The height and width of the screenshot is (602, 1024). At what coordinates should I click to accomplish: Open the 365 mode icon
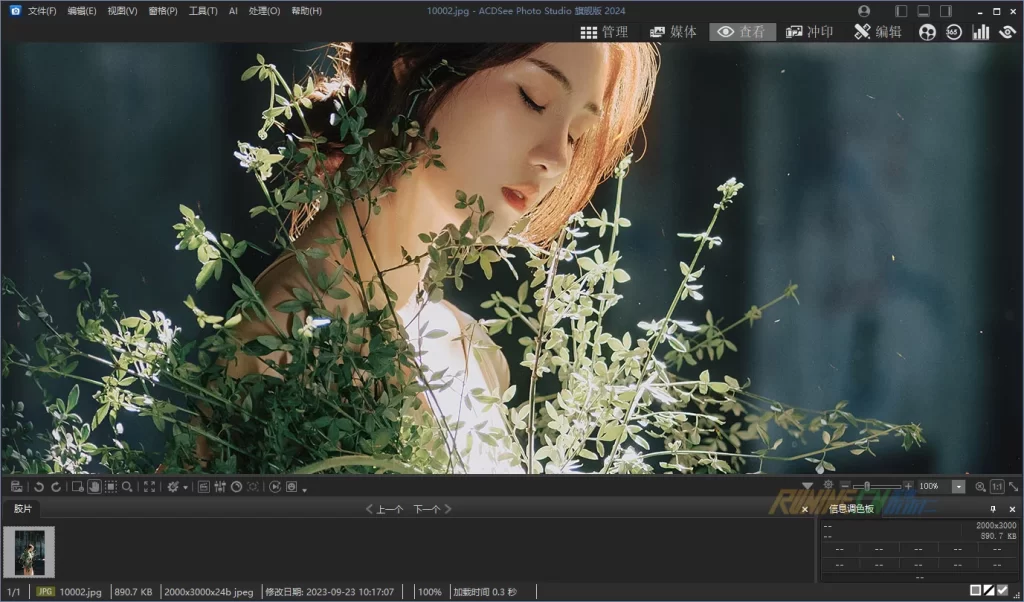tap(953, 32)
